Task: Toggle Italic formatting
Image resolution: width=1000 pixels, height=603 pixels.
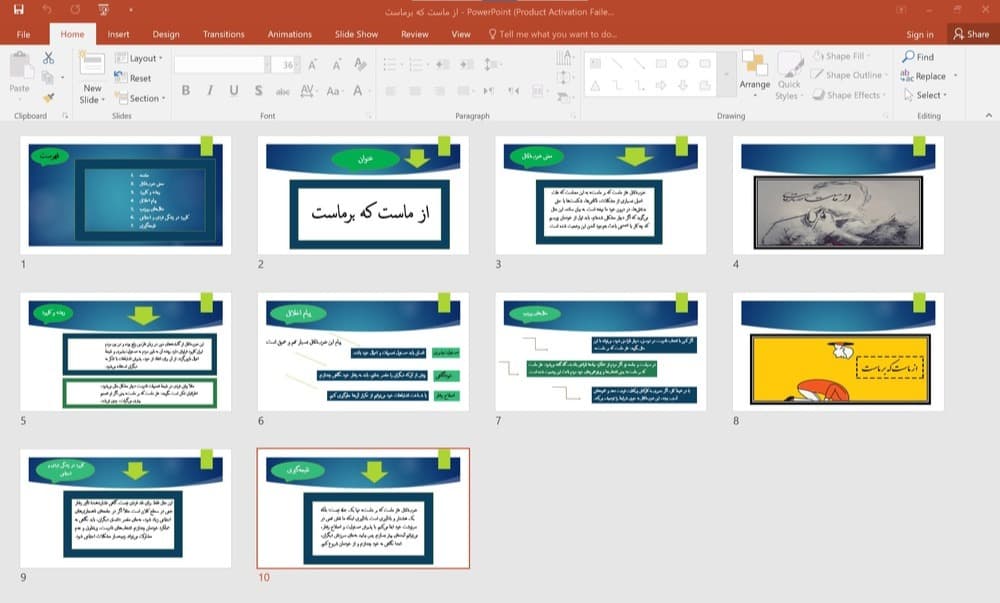Action: pos(210,91)
